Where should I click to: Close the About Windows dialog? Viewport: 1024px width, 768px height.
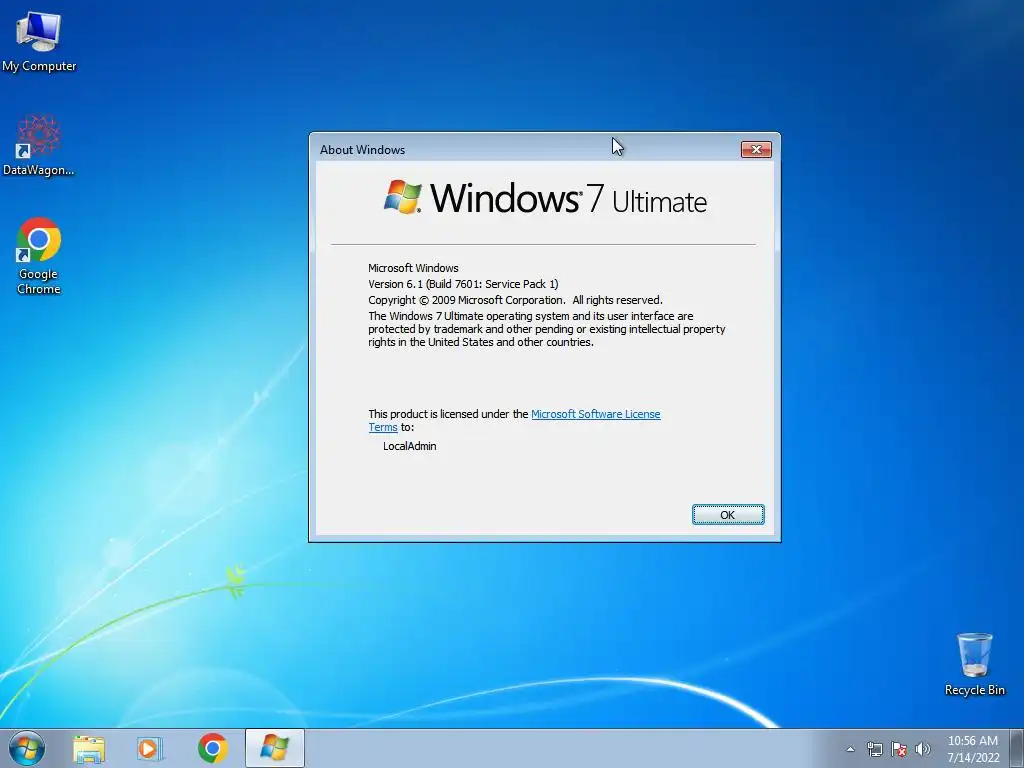pyautogui.click(x=756, y=150)
